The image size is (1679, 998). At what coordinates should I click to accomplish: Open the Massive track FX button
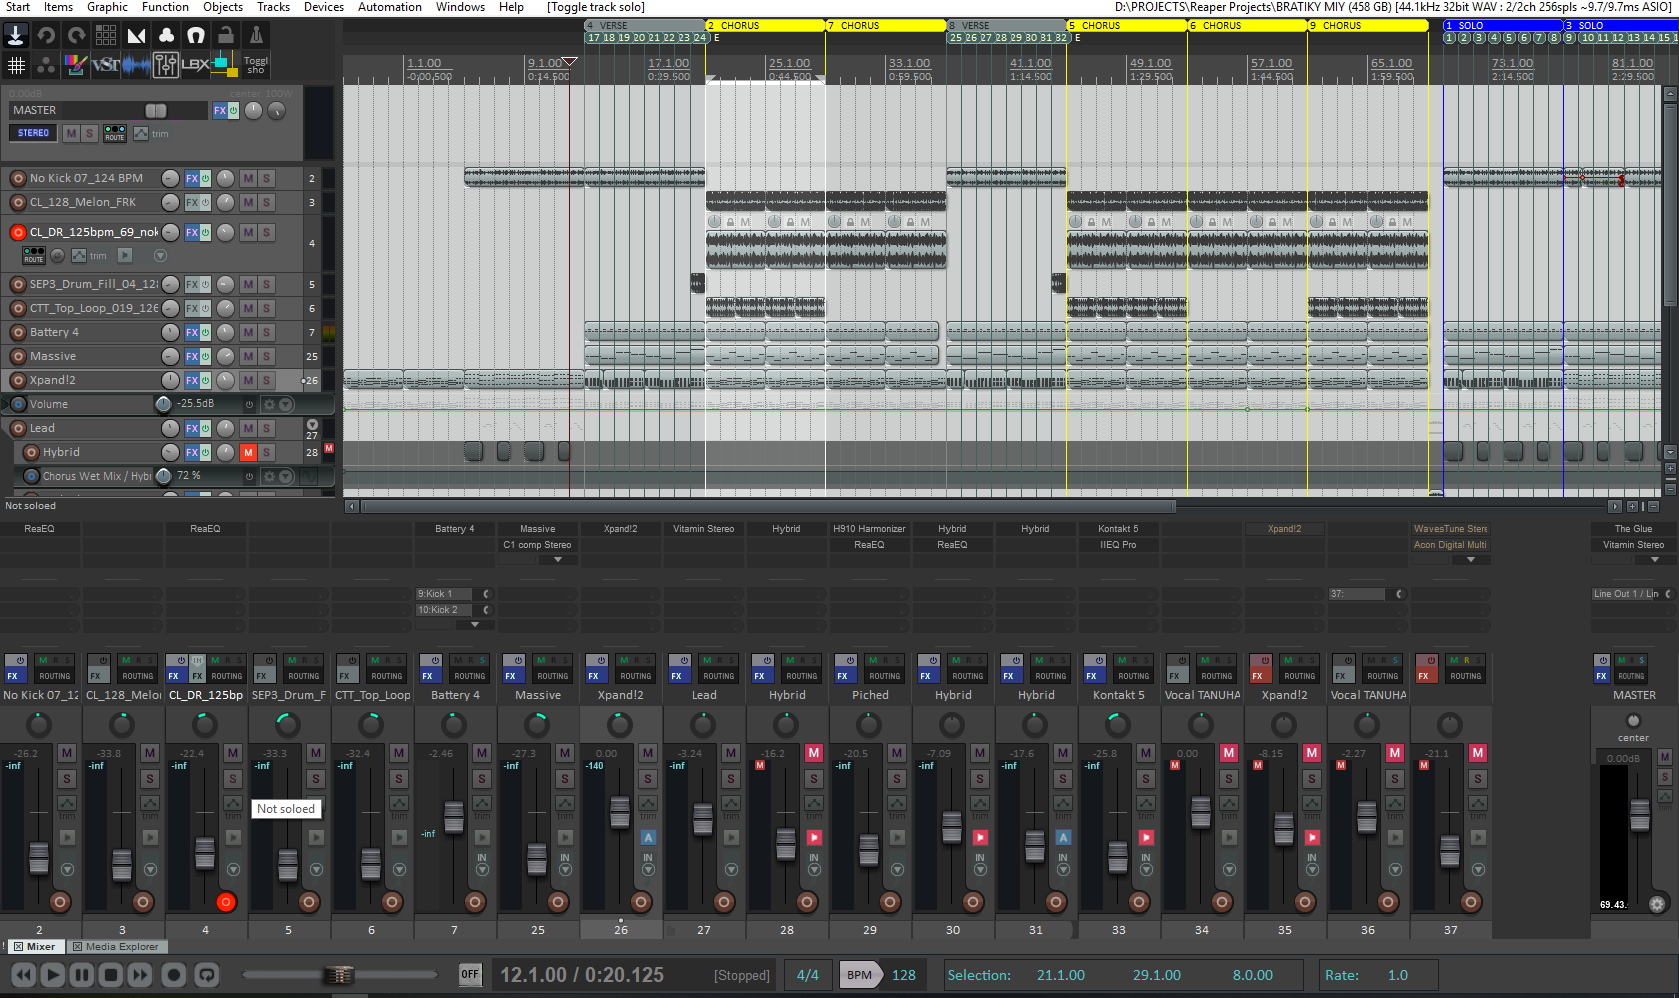pyautogui.click(x=192, y=356)
